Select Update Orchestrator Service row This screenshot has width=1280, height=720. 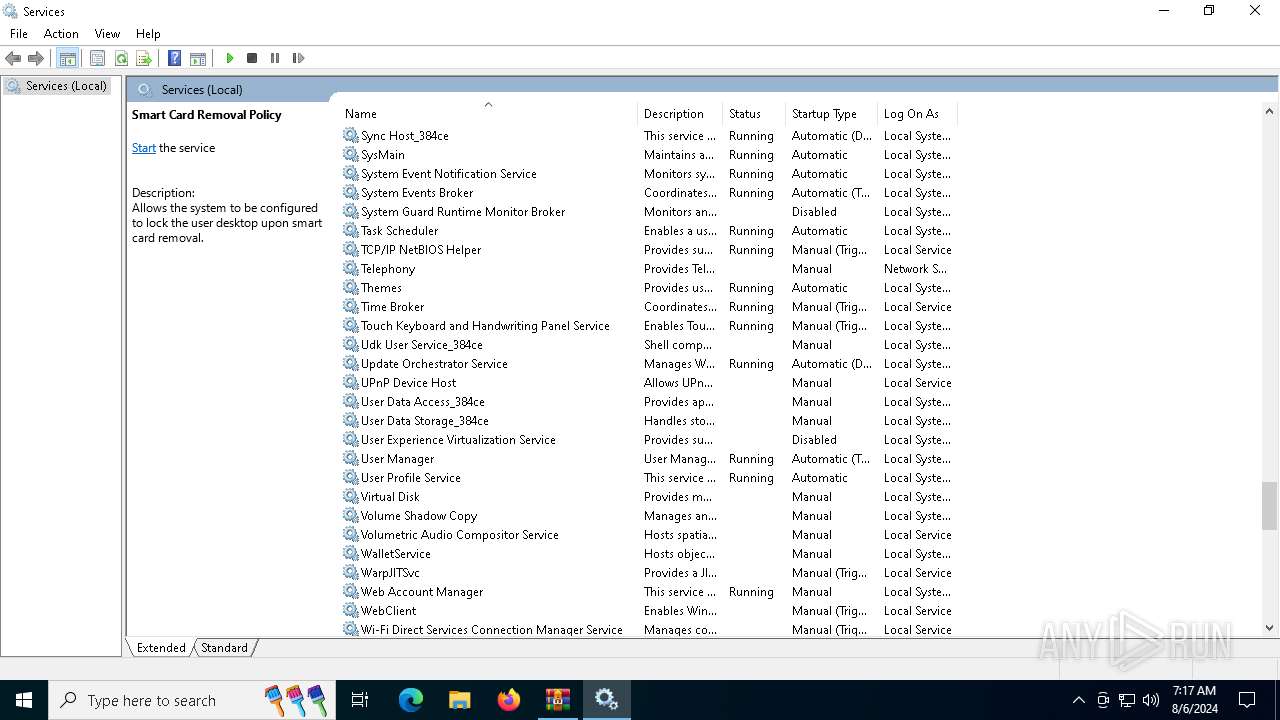pos(648,364)
